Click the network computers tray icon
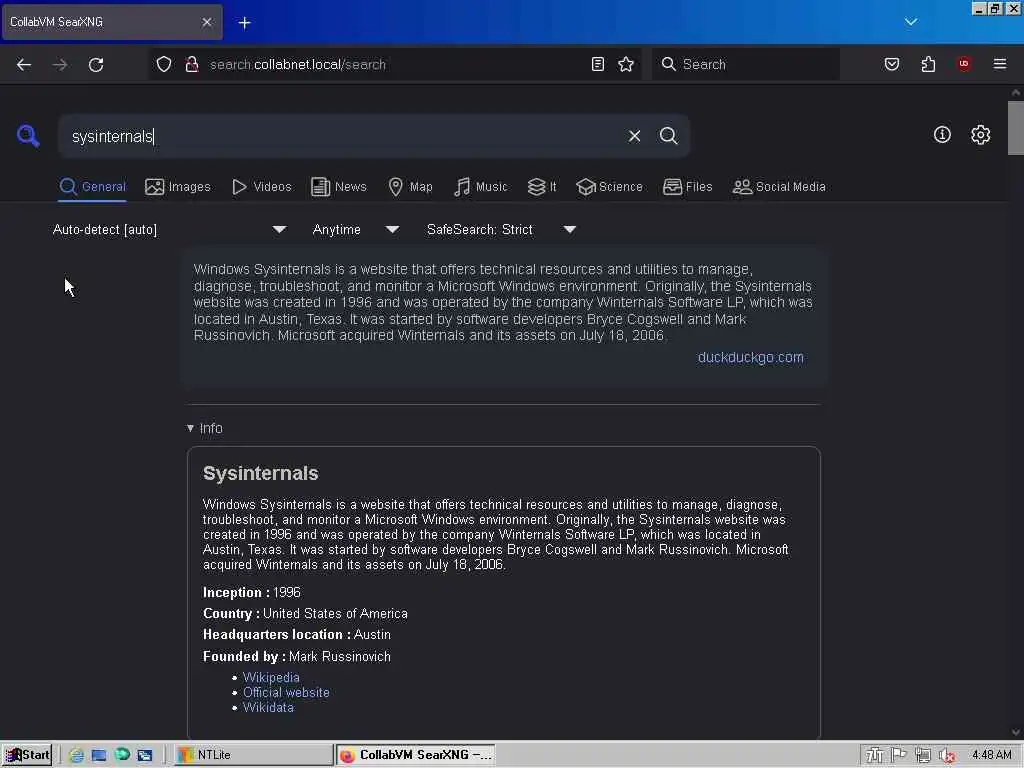The width and height of the screenshot is (1024, 768). coord(923,755)
